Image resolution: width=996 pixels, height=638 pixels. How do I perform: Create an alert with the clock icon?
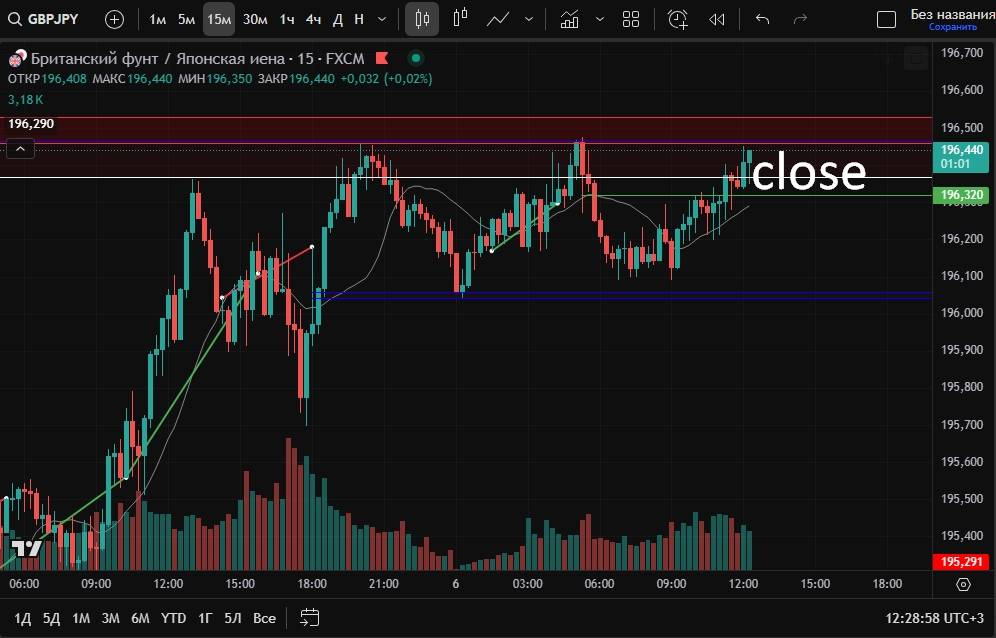tap(678, 19)
